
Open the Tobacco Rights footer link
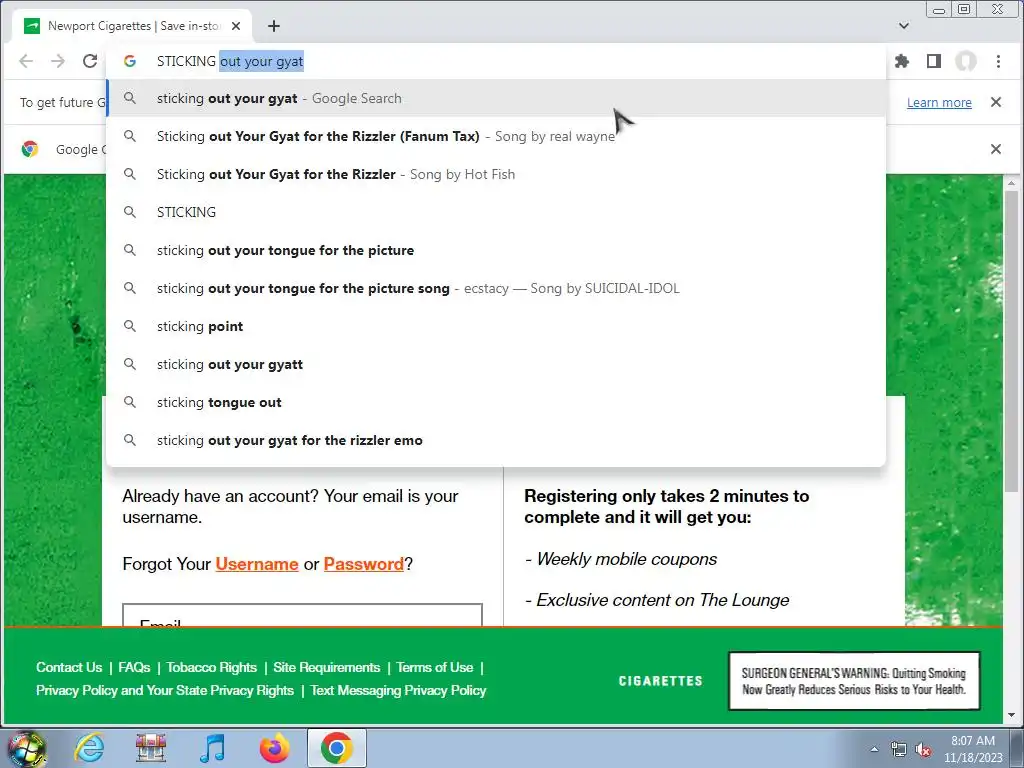tap(212, 667)
